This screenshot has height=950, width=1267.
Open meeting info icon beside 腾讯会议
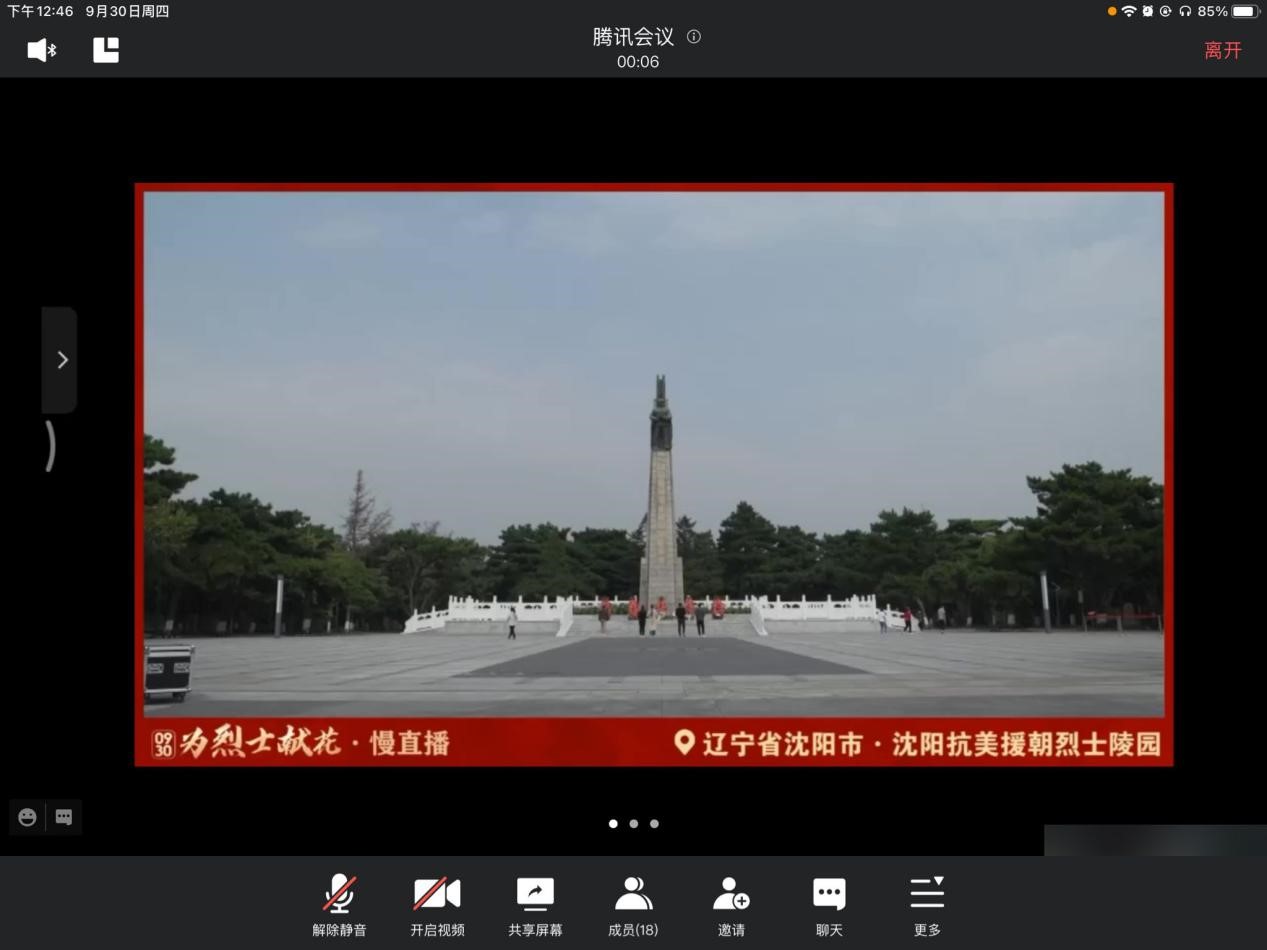(694, 37)
